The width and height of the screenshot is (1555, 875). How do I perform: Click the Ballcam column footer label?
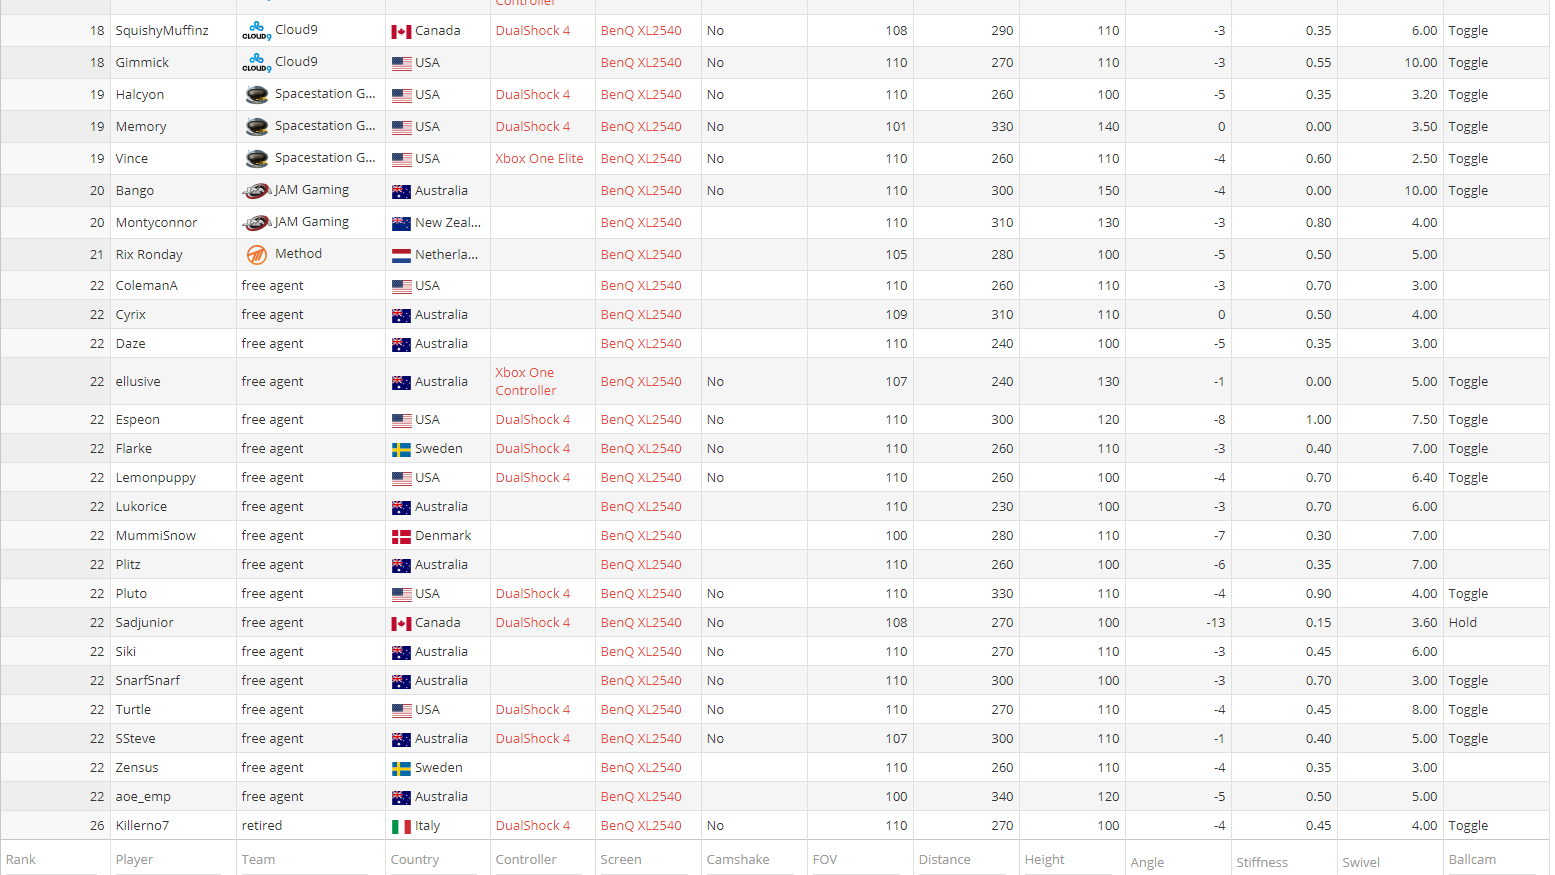[x=1473, y=860]
